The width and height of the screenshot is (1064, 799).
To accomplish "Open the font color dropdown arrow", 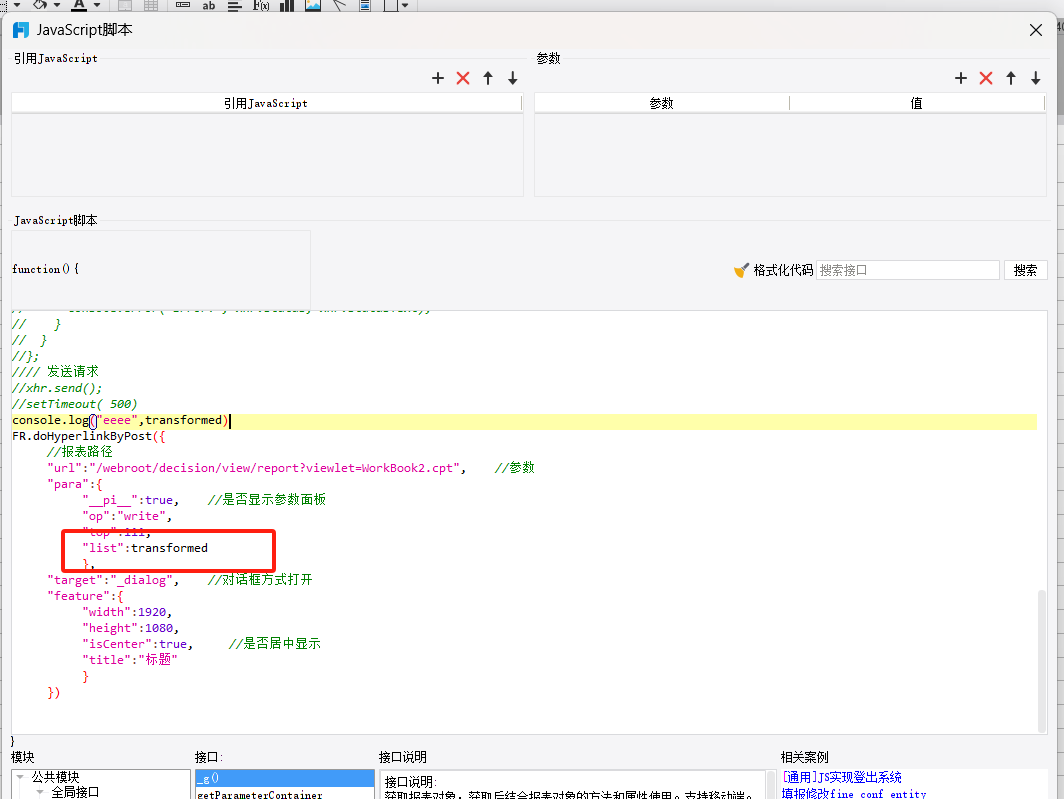I will [x=97, y=5].
